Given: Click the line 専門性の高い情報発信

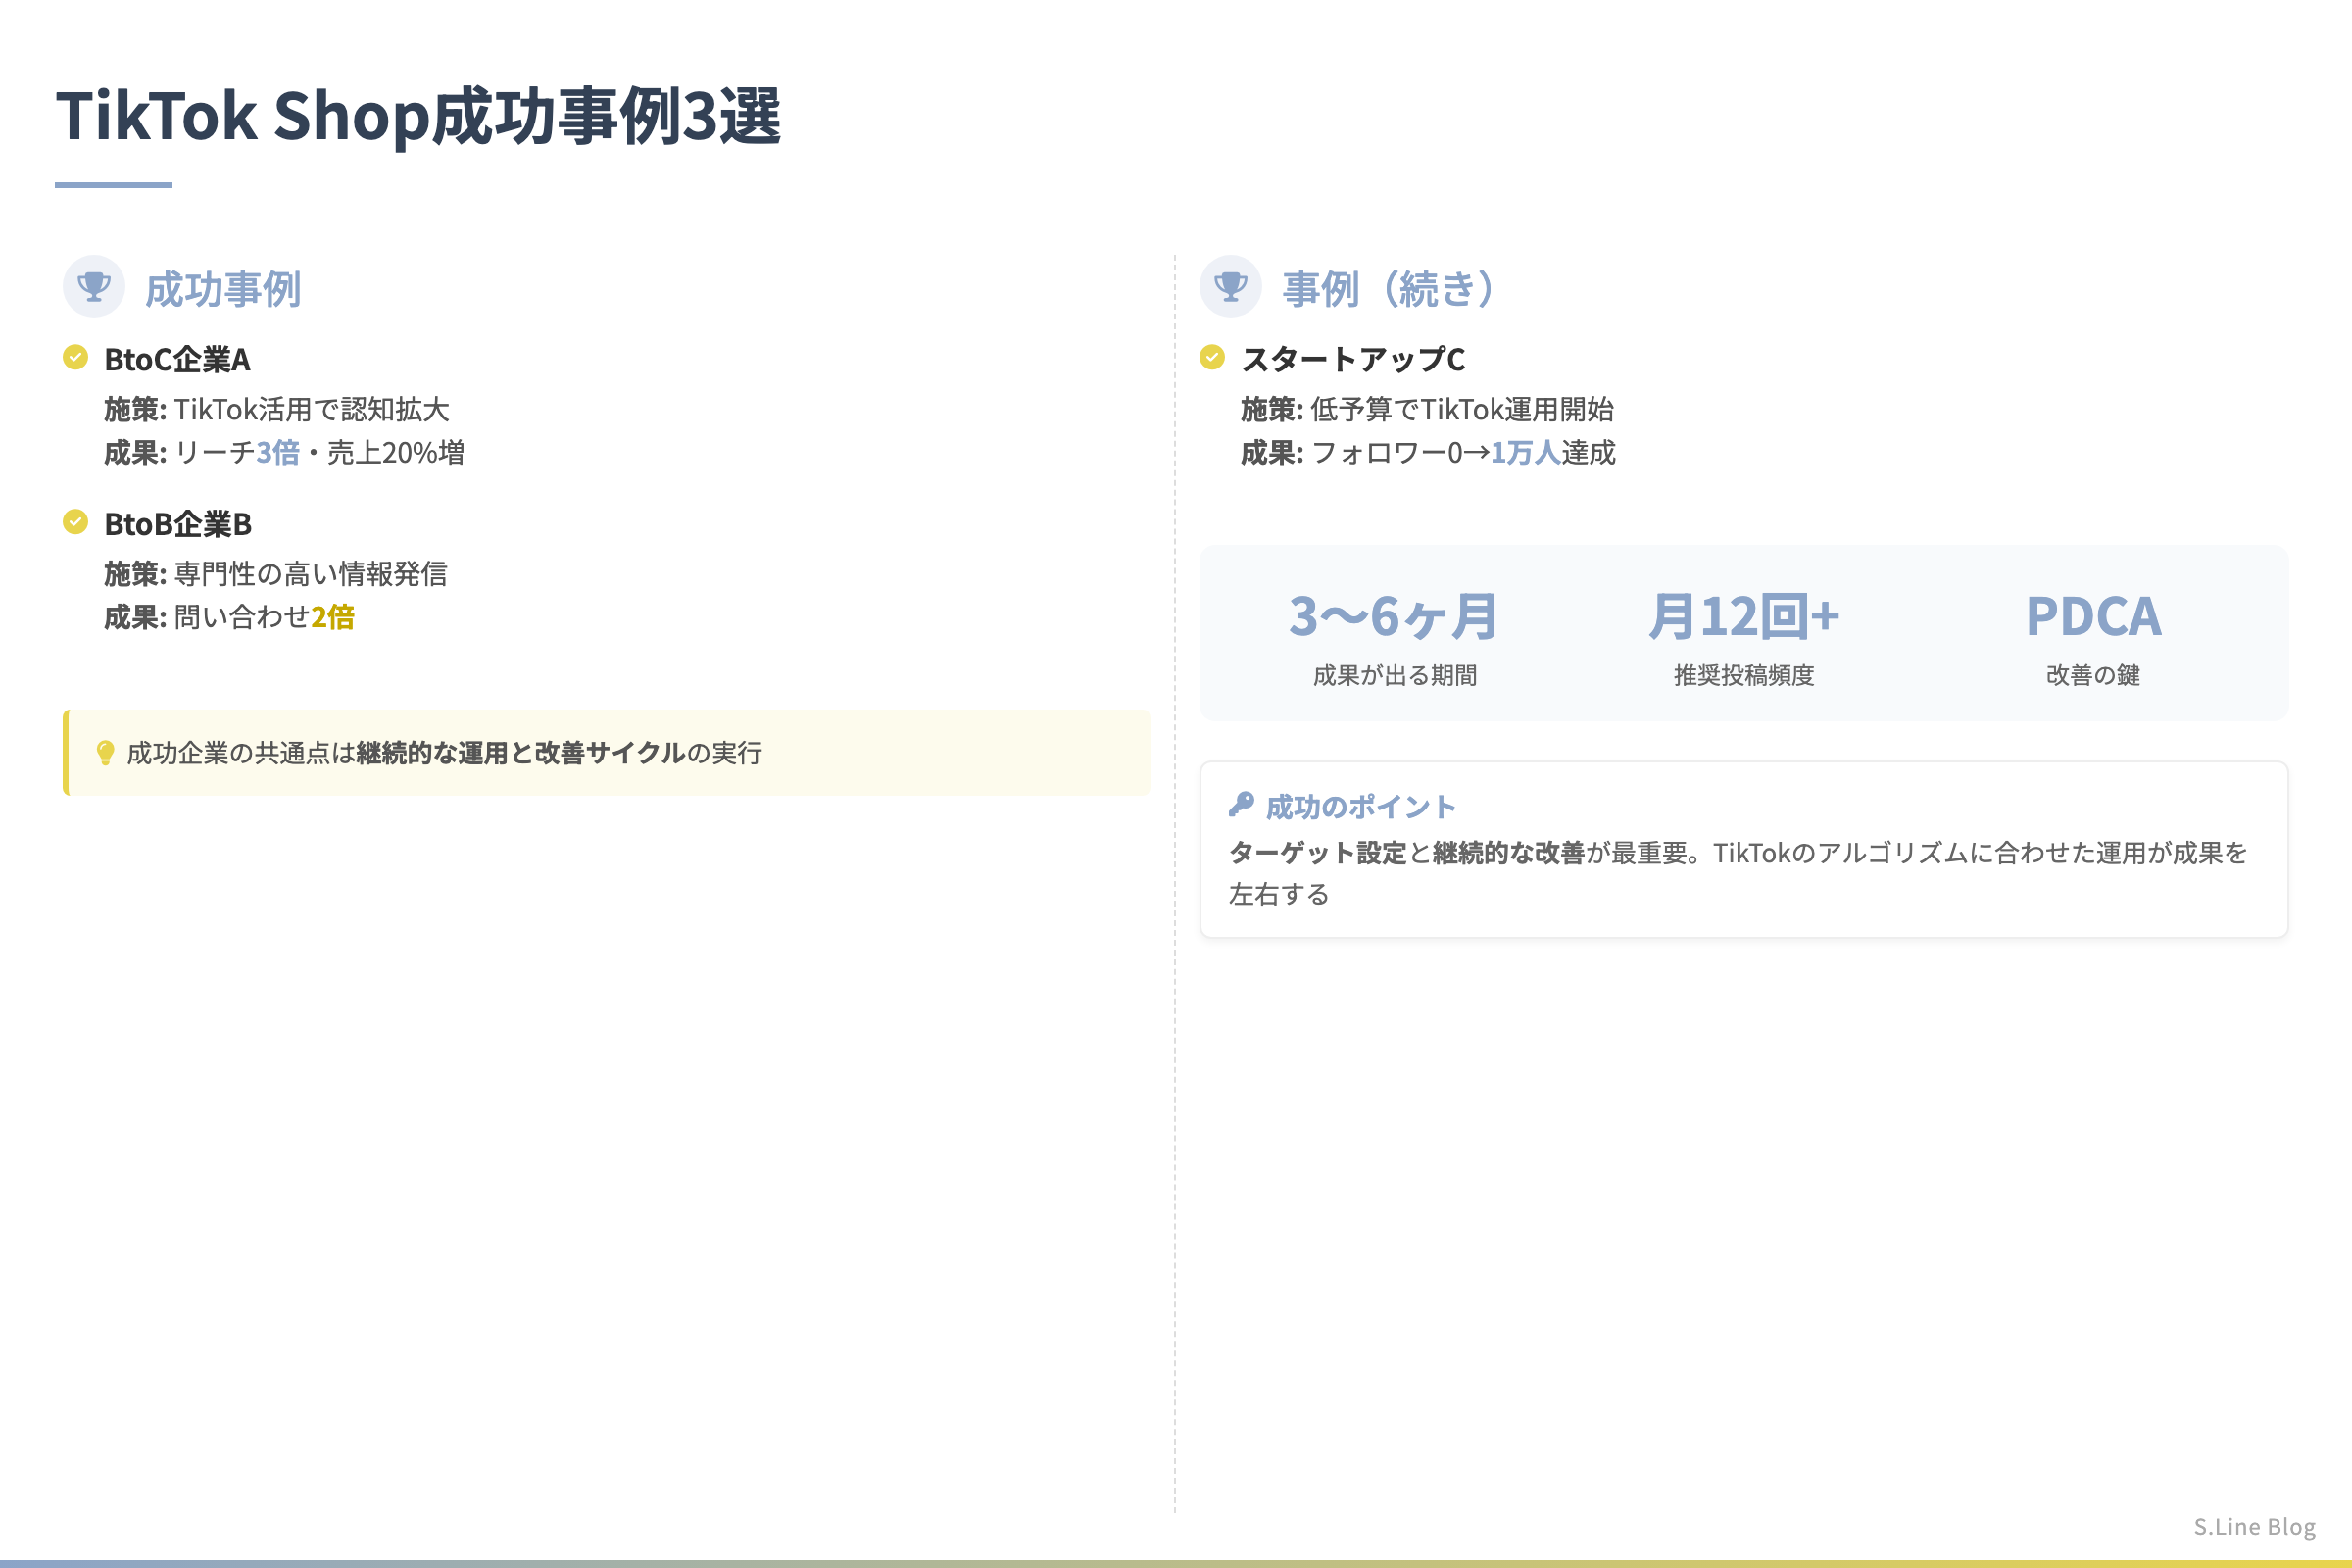Looking at the screenshot, I should coord(311,574).
